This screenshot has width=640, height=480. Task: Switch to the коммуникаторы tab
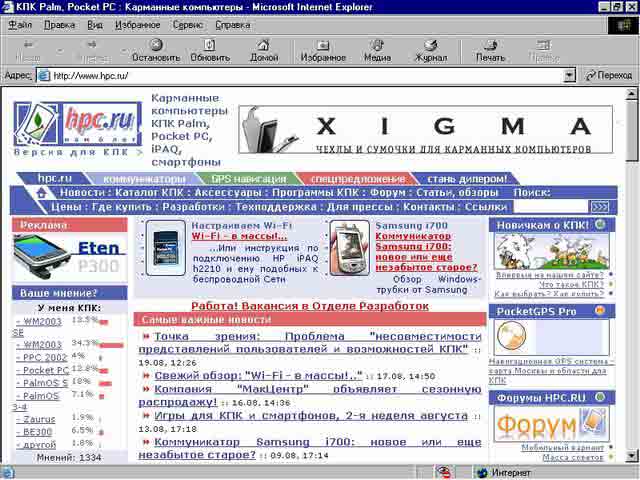tap(144, 179)
